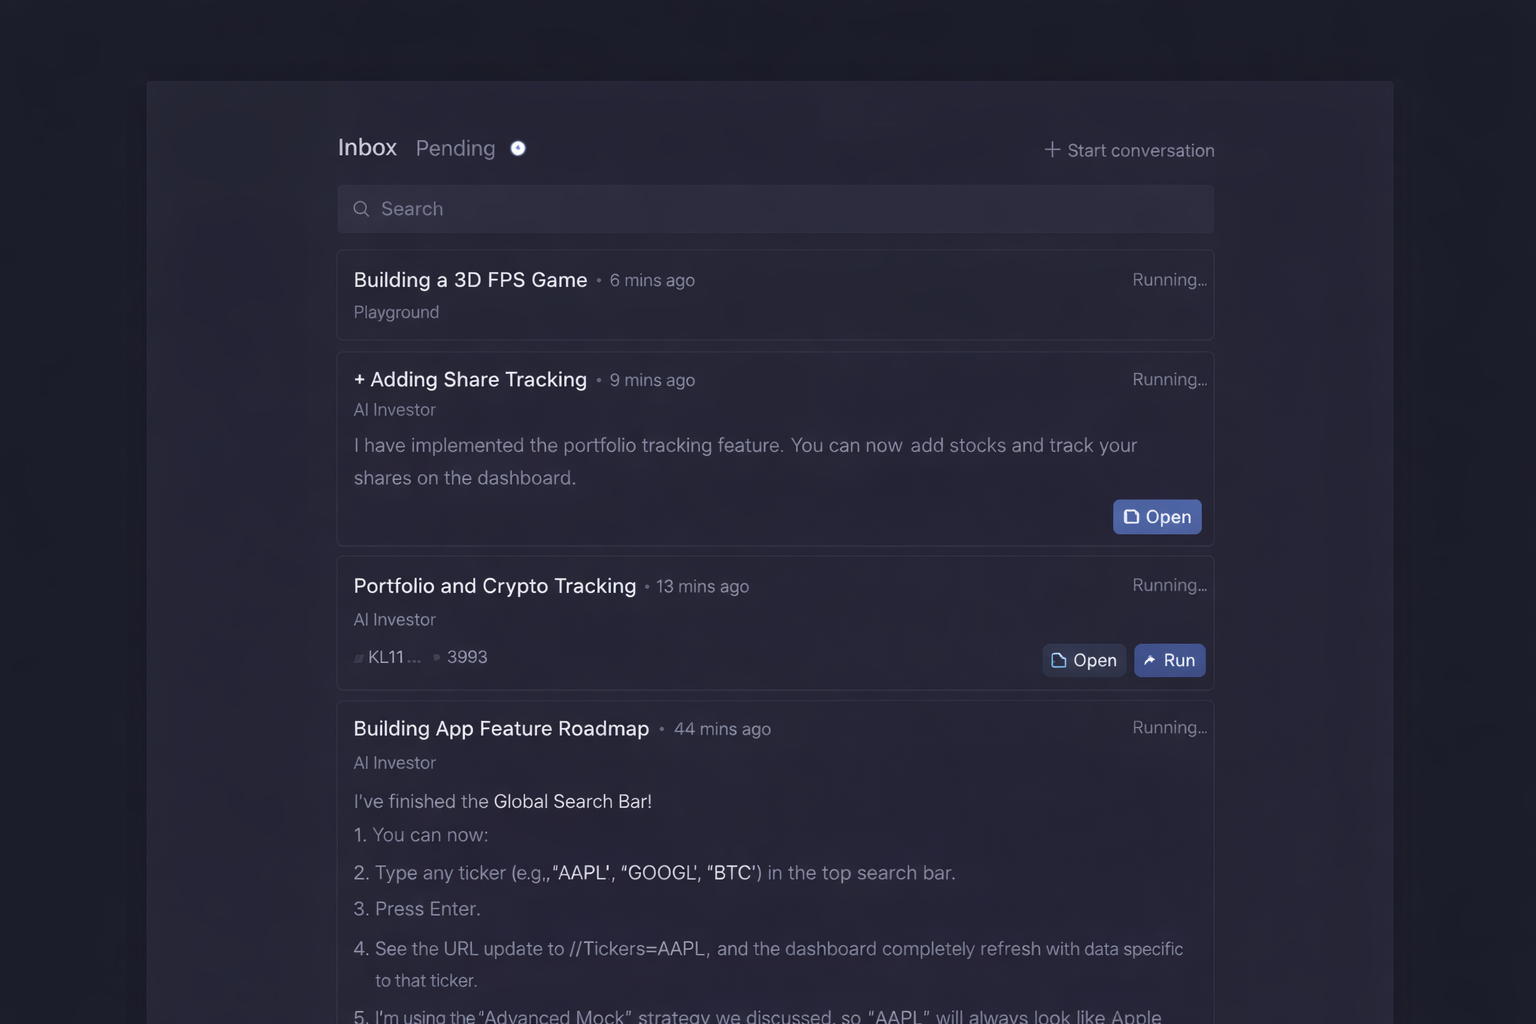The width and height of the screenshot is (1536, 1024).
Task: Click the KL11 branch label
Action: (x=393, y=657)
